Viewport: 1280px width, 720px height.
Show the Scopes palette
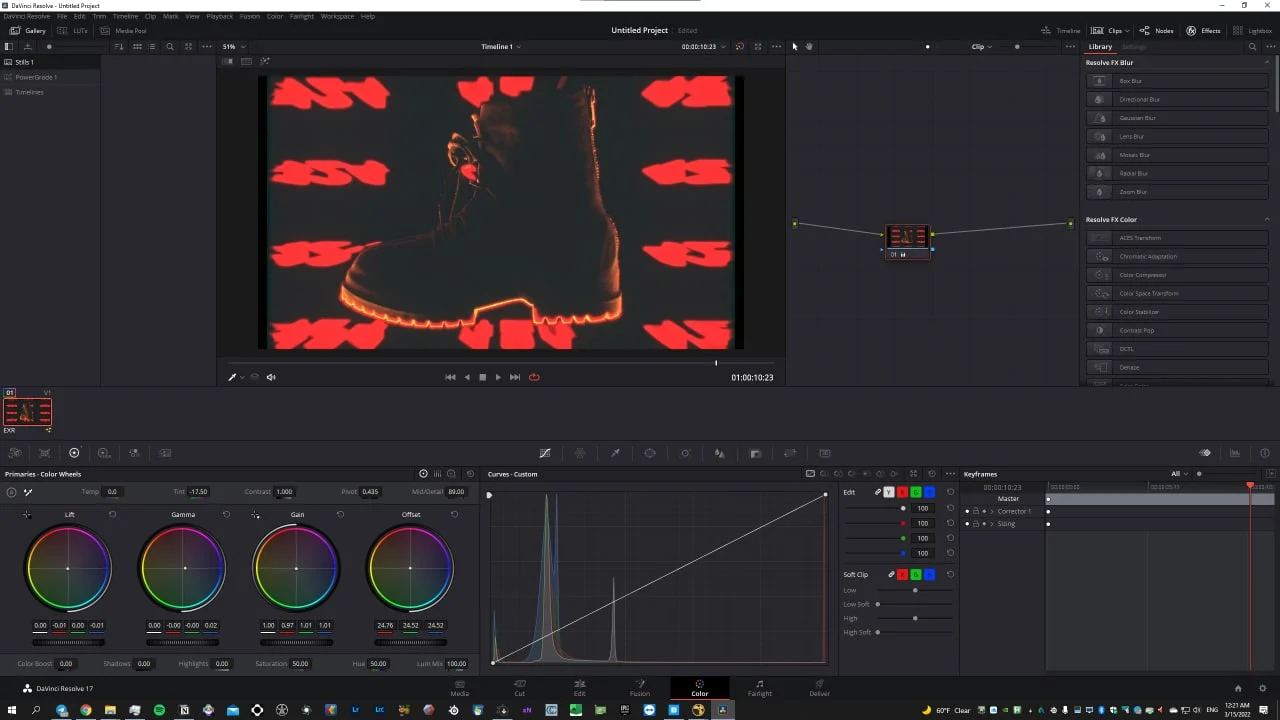[1235, 453]
